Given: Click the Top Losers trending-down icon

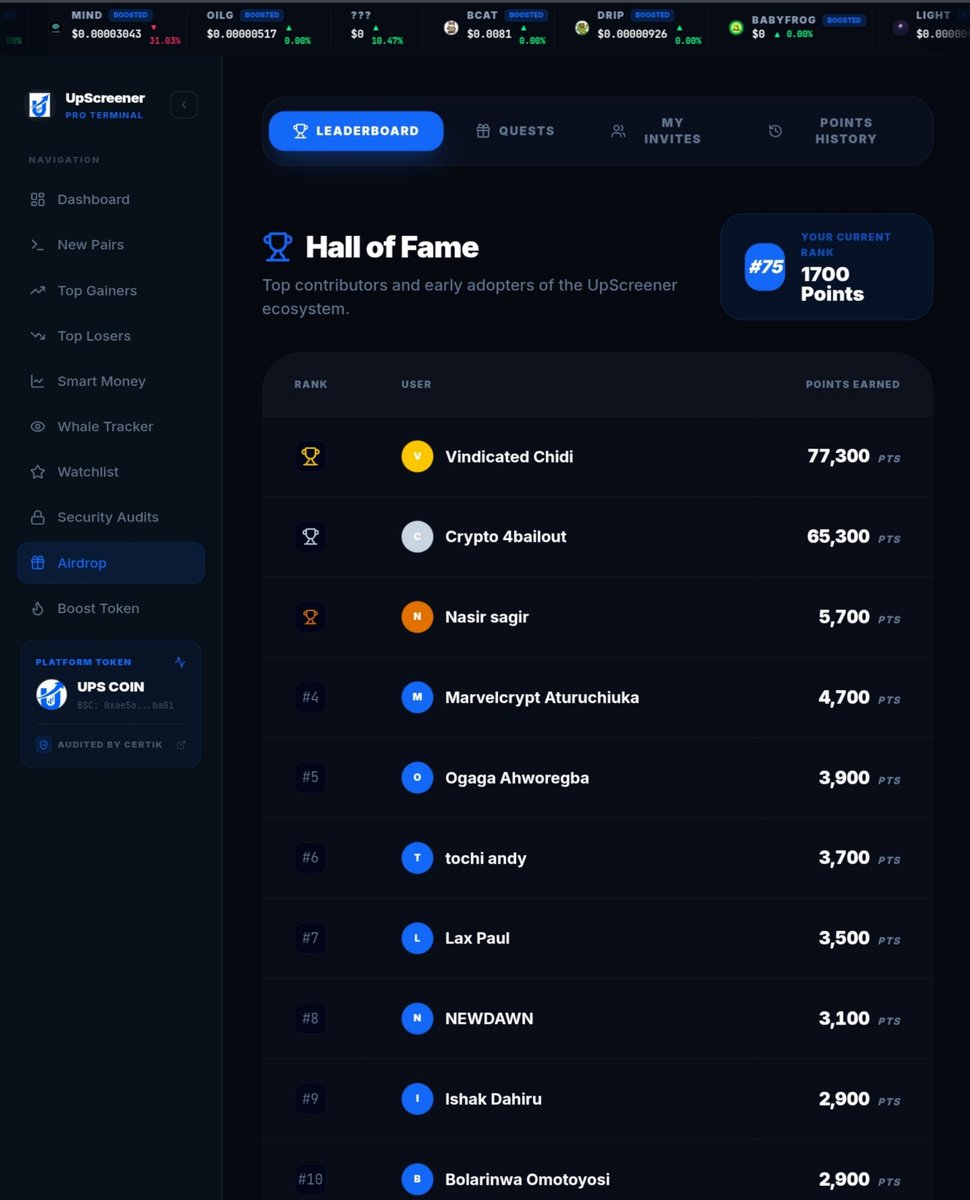Looking at the screenshot, I should (x=38, y=336).
